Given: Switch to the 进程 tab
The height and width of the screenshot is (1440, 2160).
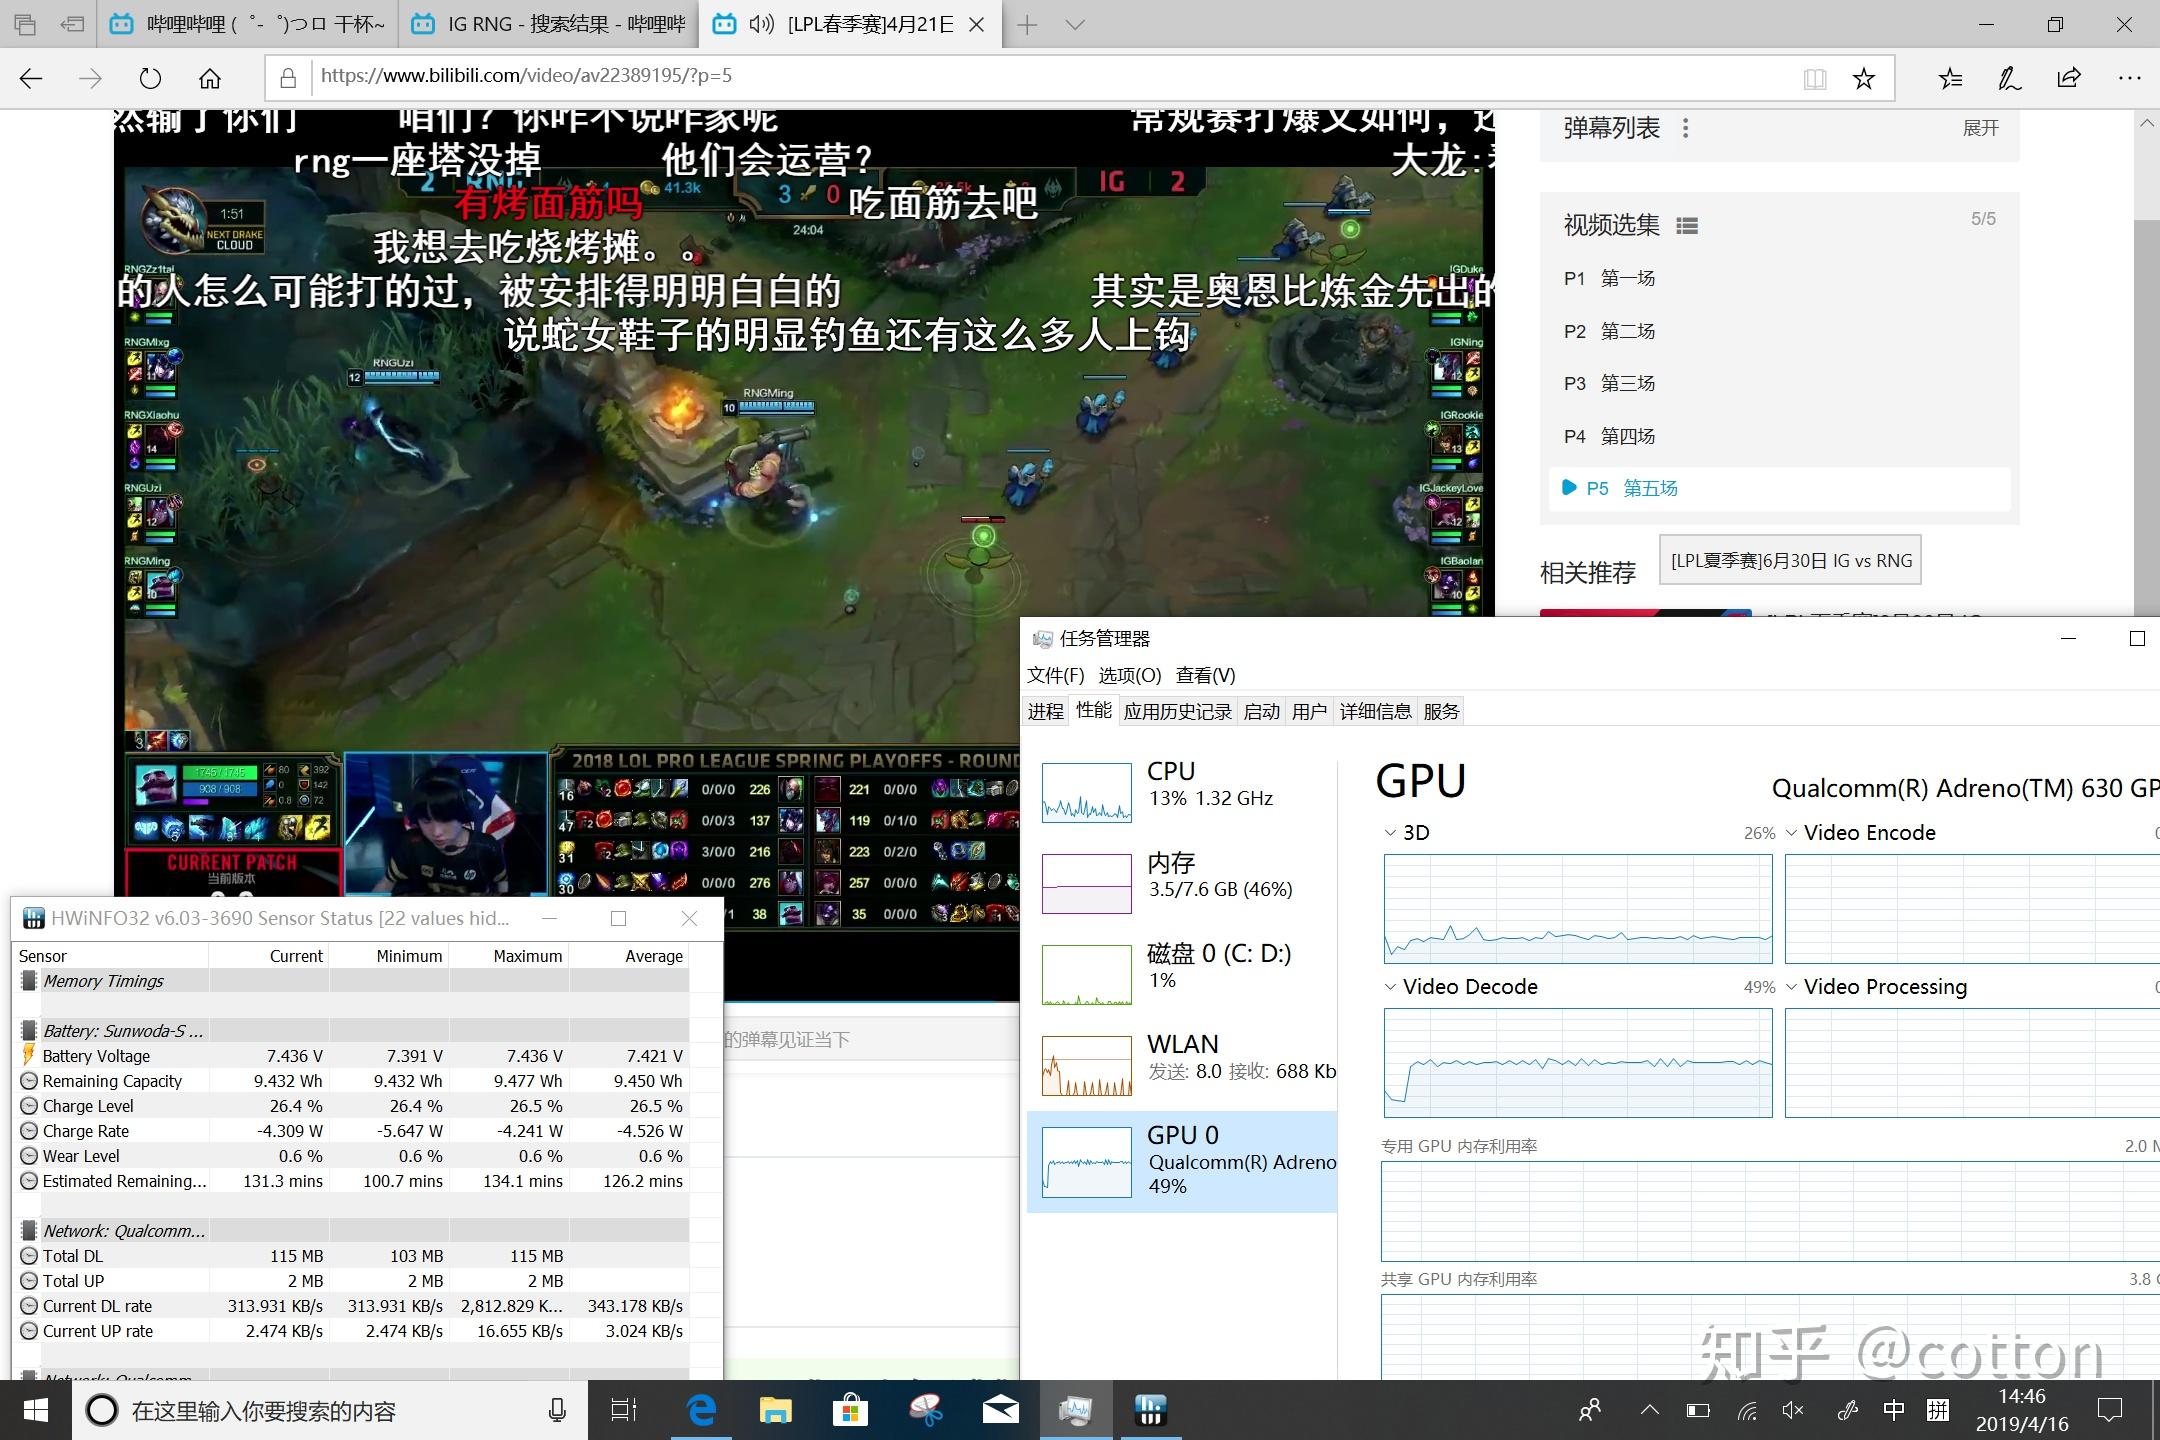Looking at the screenshot, I should tap(1045, 711).
